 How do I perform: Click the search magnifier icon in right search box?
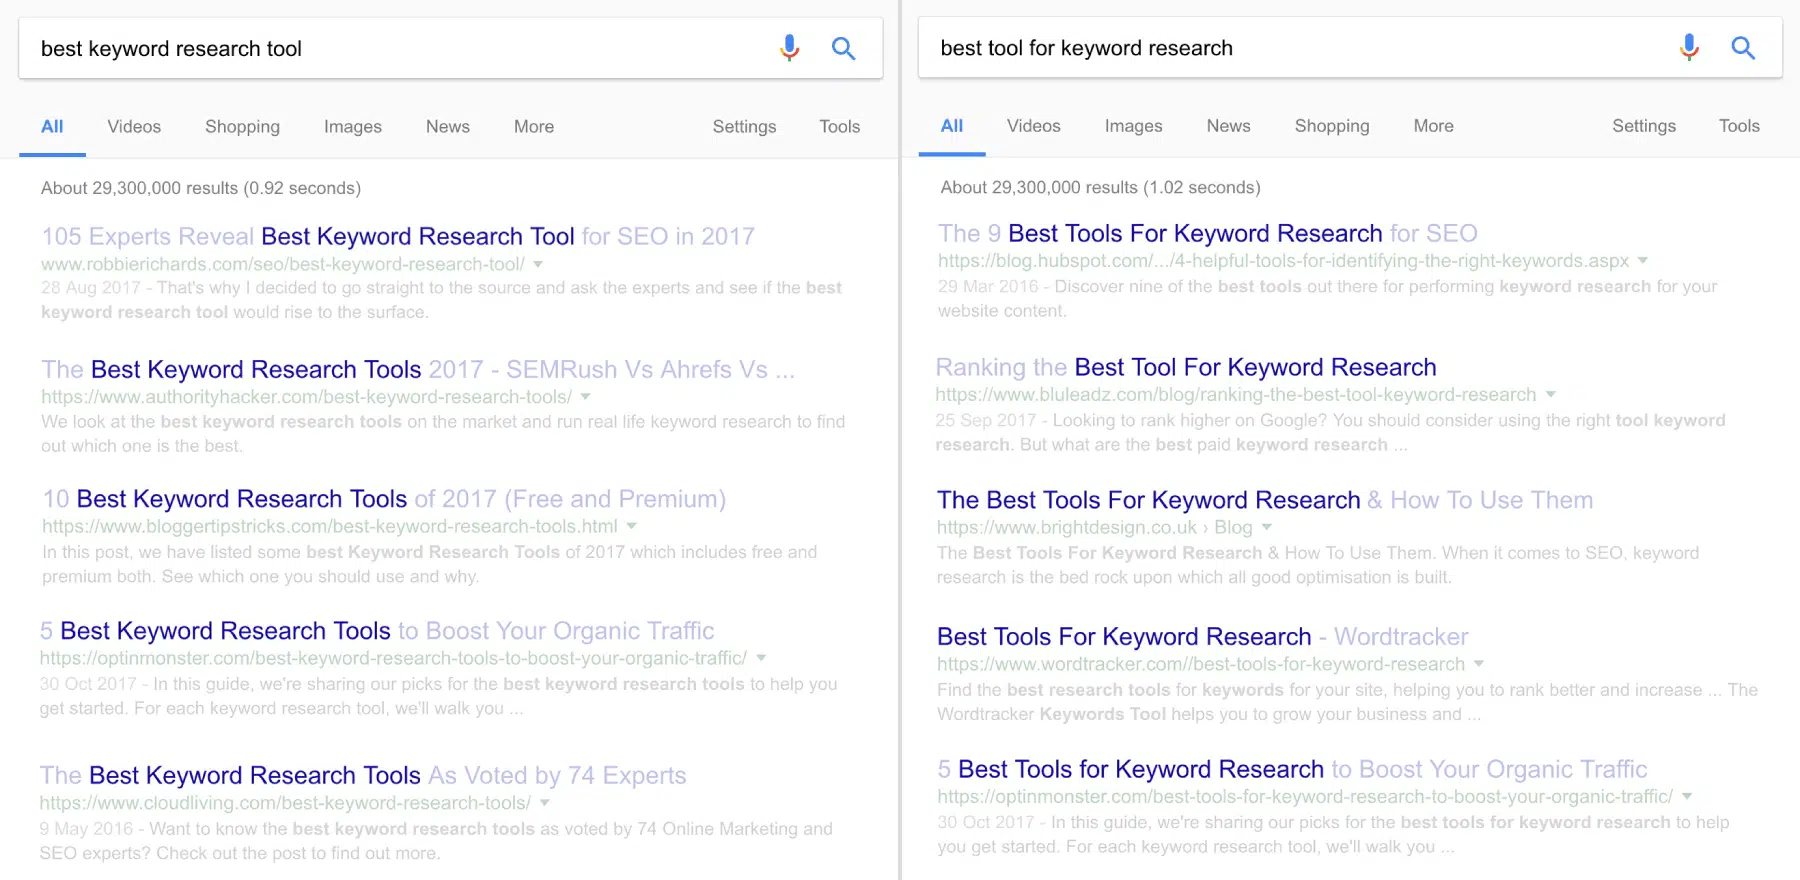point(1743,47)
